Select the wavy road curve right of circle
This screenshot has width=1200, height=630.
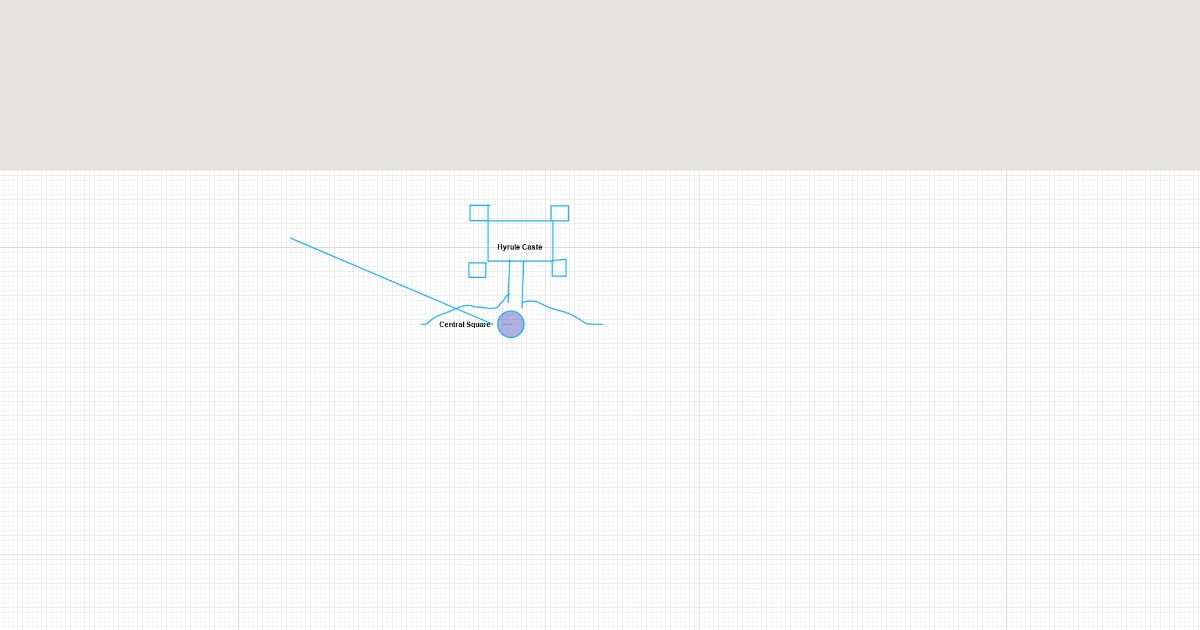coord(562,312)
